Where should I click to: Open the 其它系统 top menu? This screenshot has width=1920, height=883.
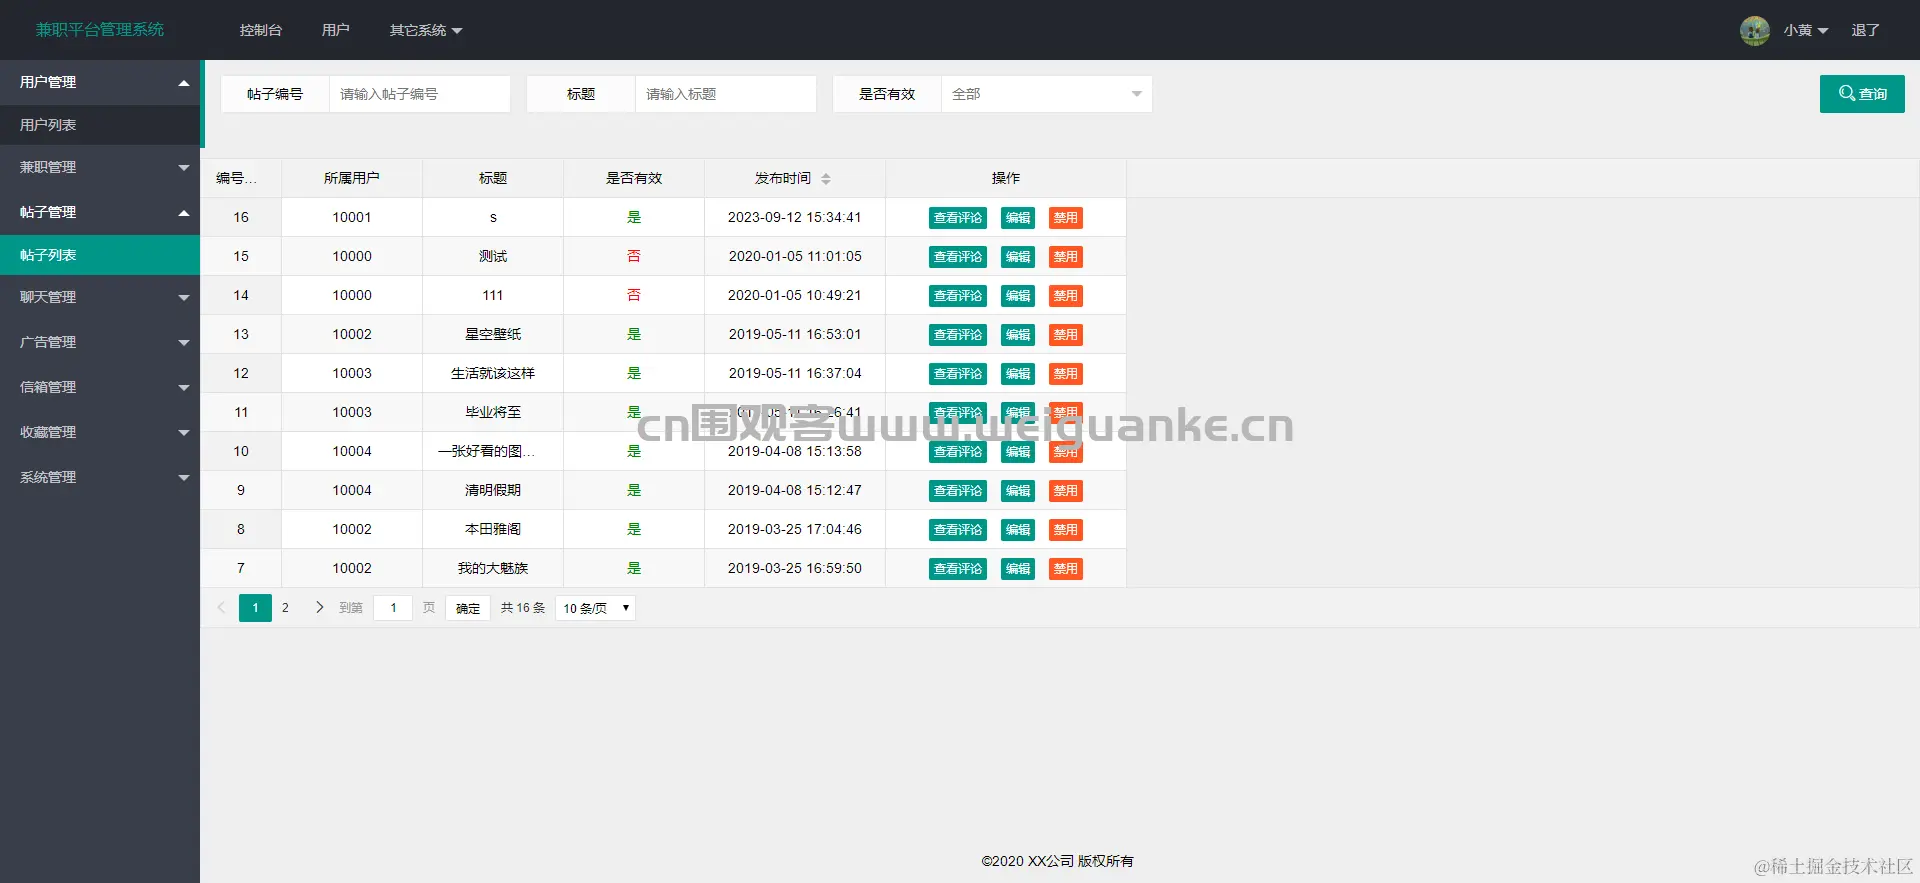click(x=426, y=30)
